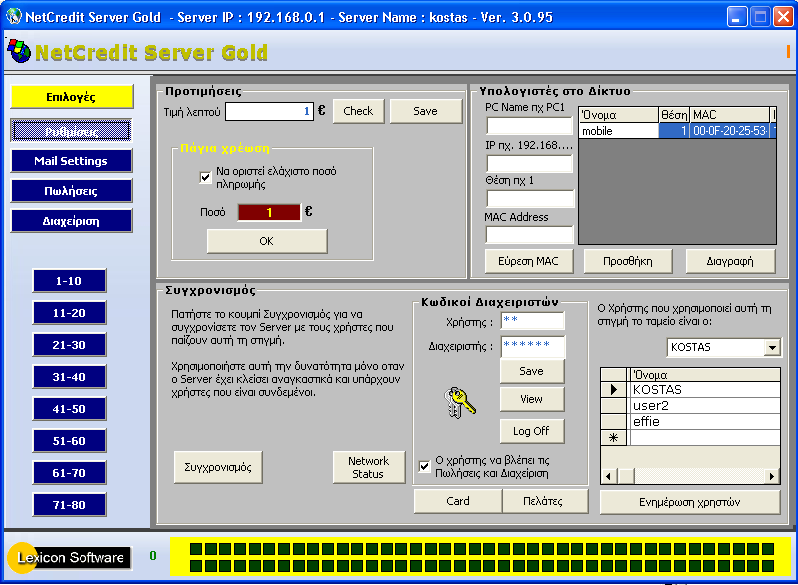This screenshot has height=585, width=798.
Task: Open the current cashier user dropdown
Action: tap(772, 347)
